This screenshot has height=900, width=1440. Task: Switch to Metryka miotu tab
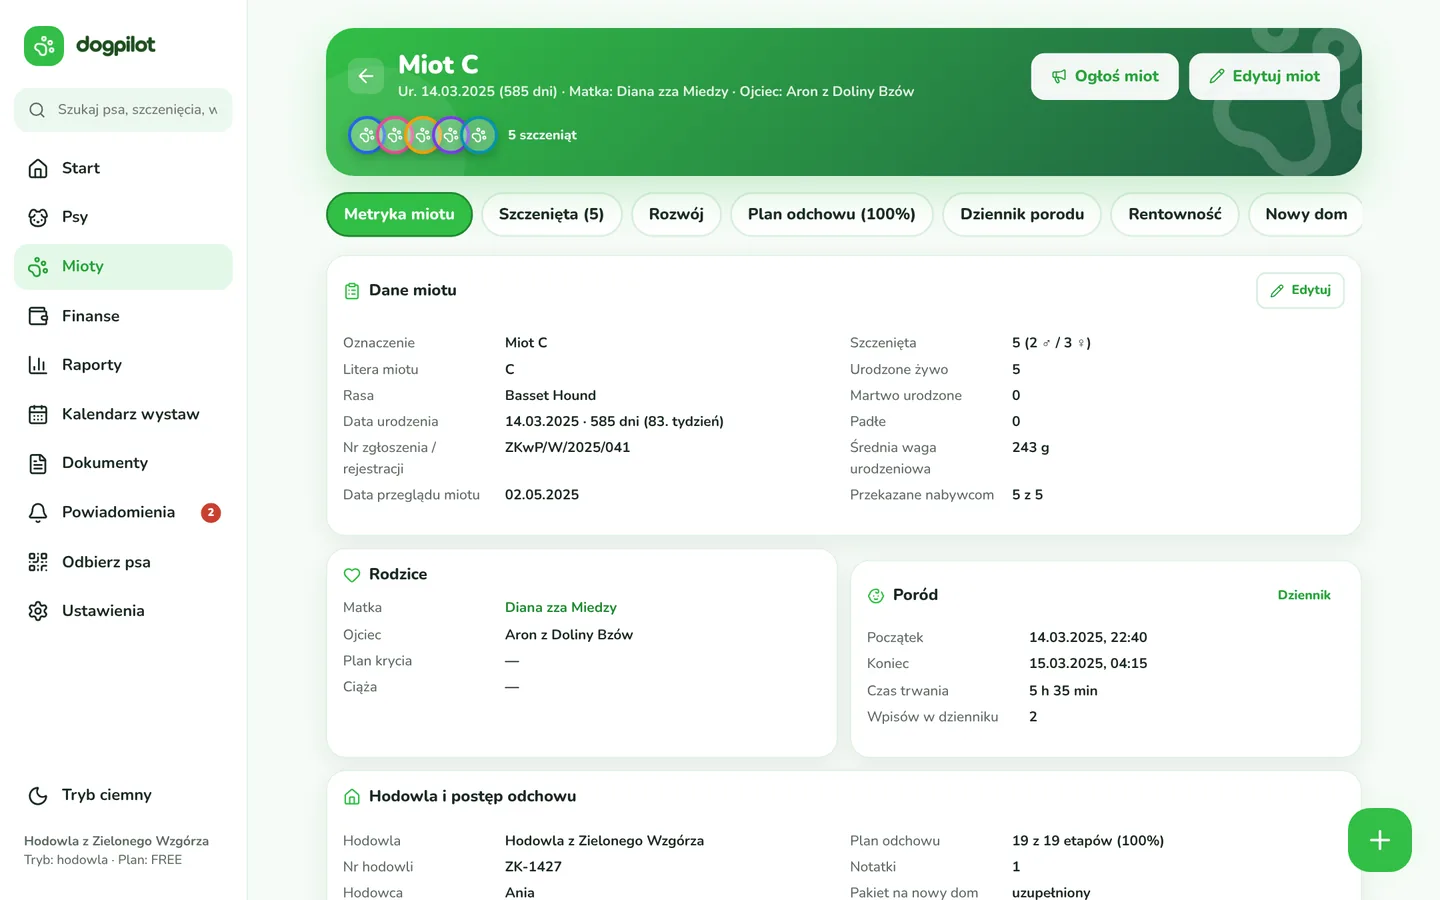(399, 214)
